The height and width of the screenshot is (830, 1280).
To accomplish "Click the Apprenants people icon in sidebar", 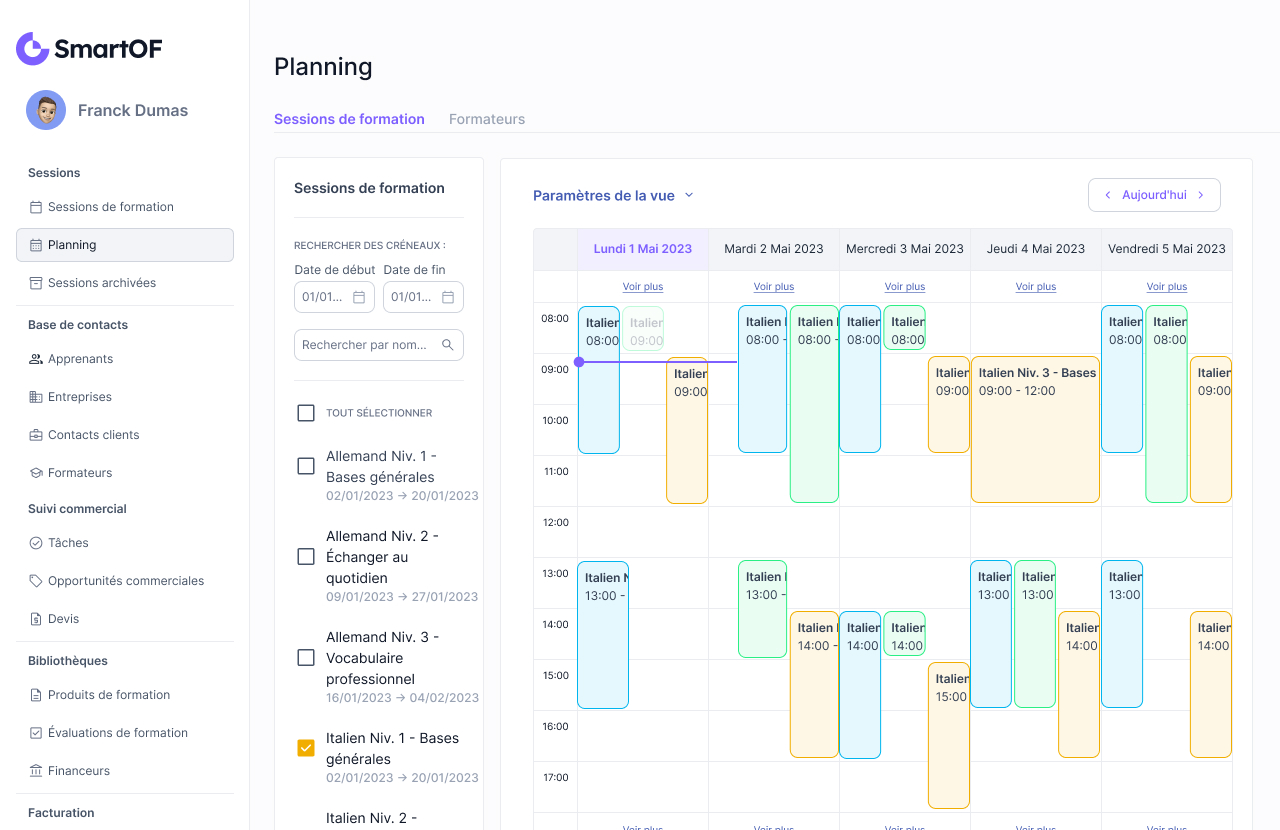I will (x=36, y=359).
